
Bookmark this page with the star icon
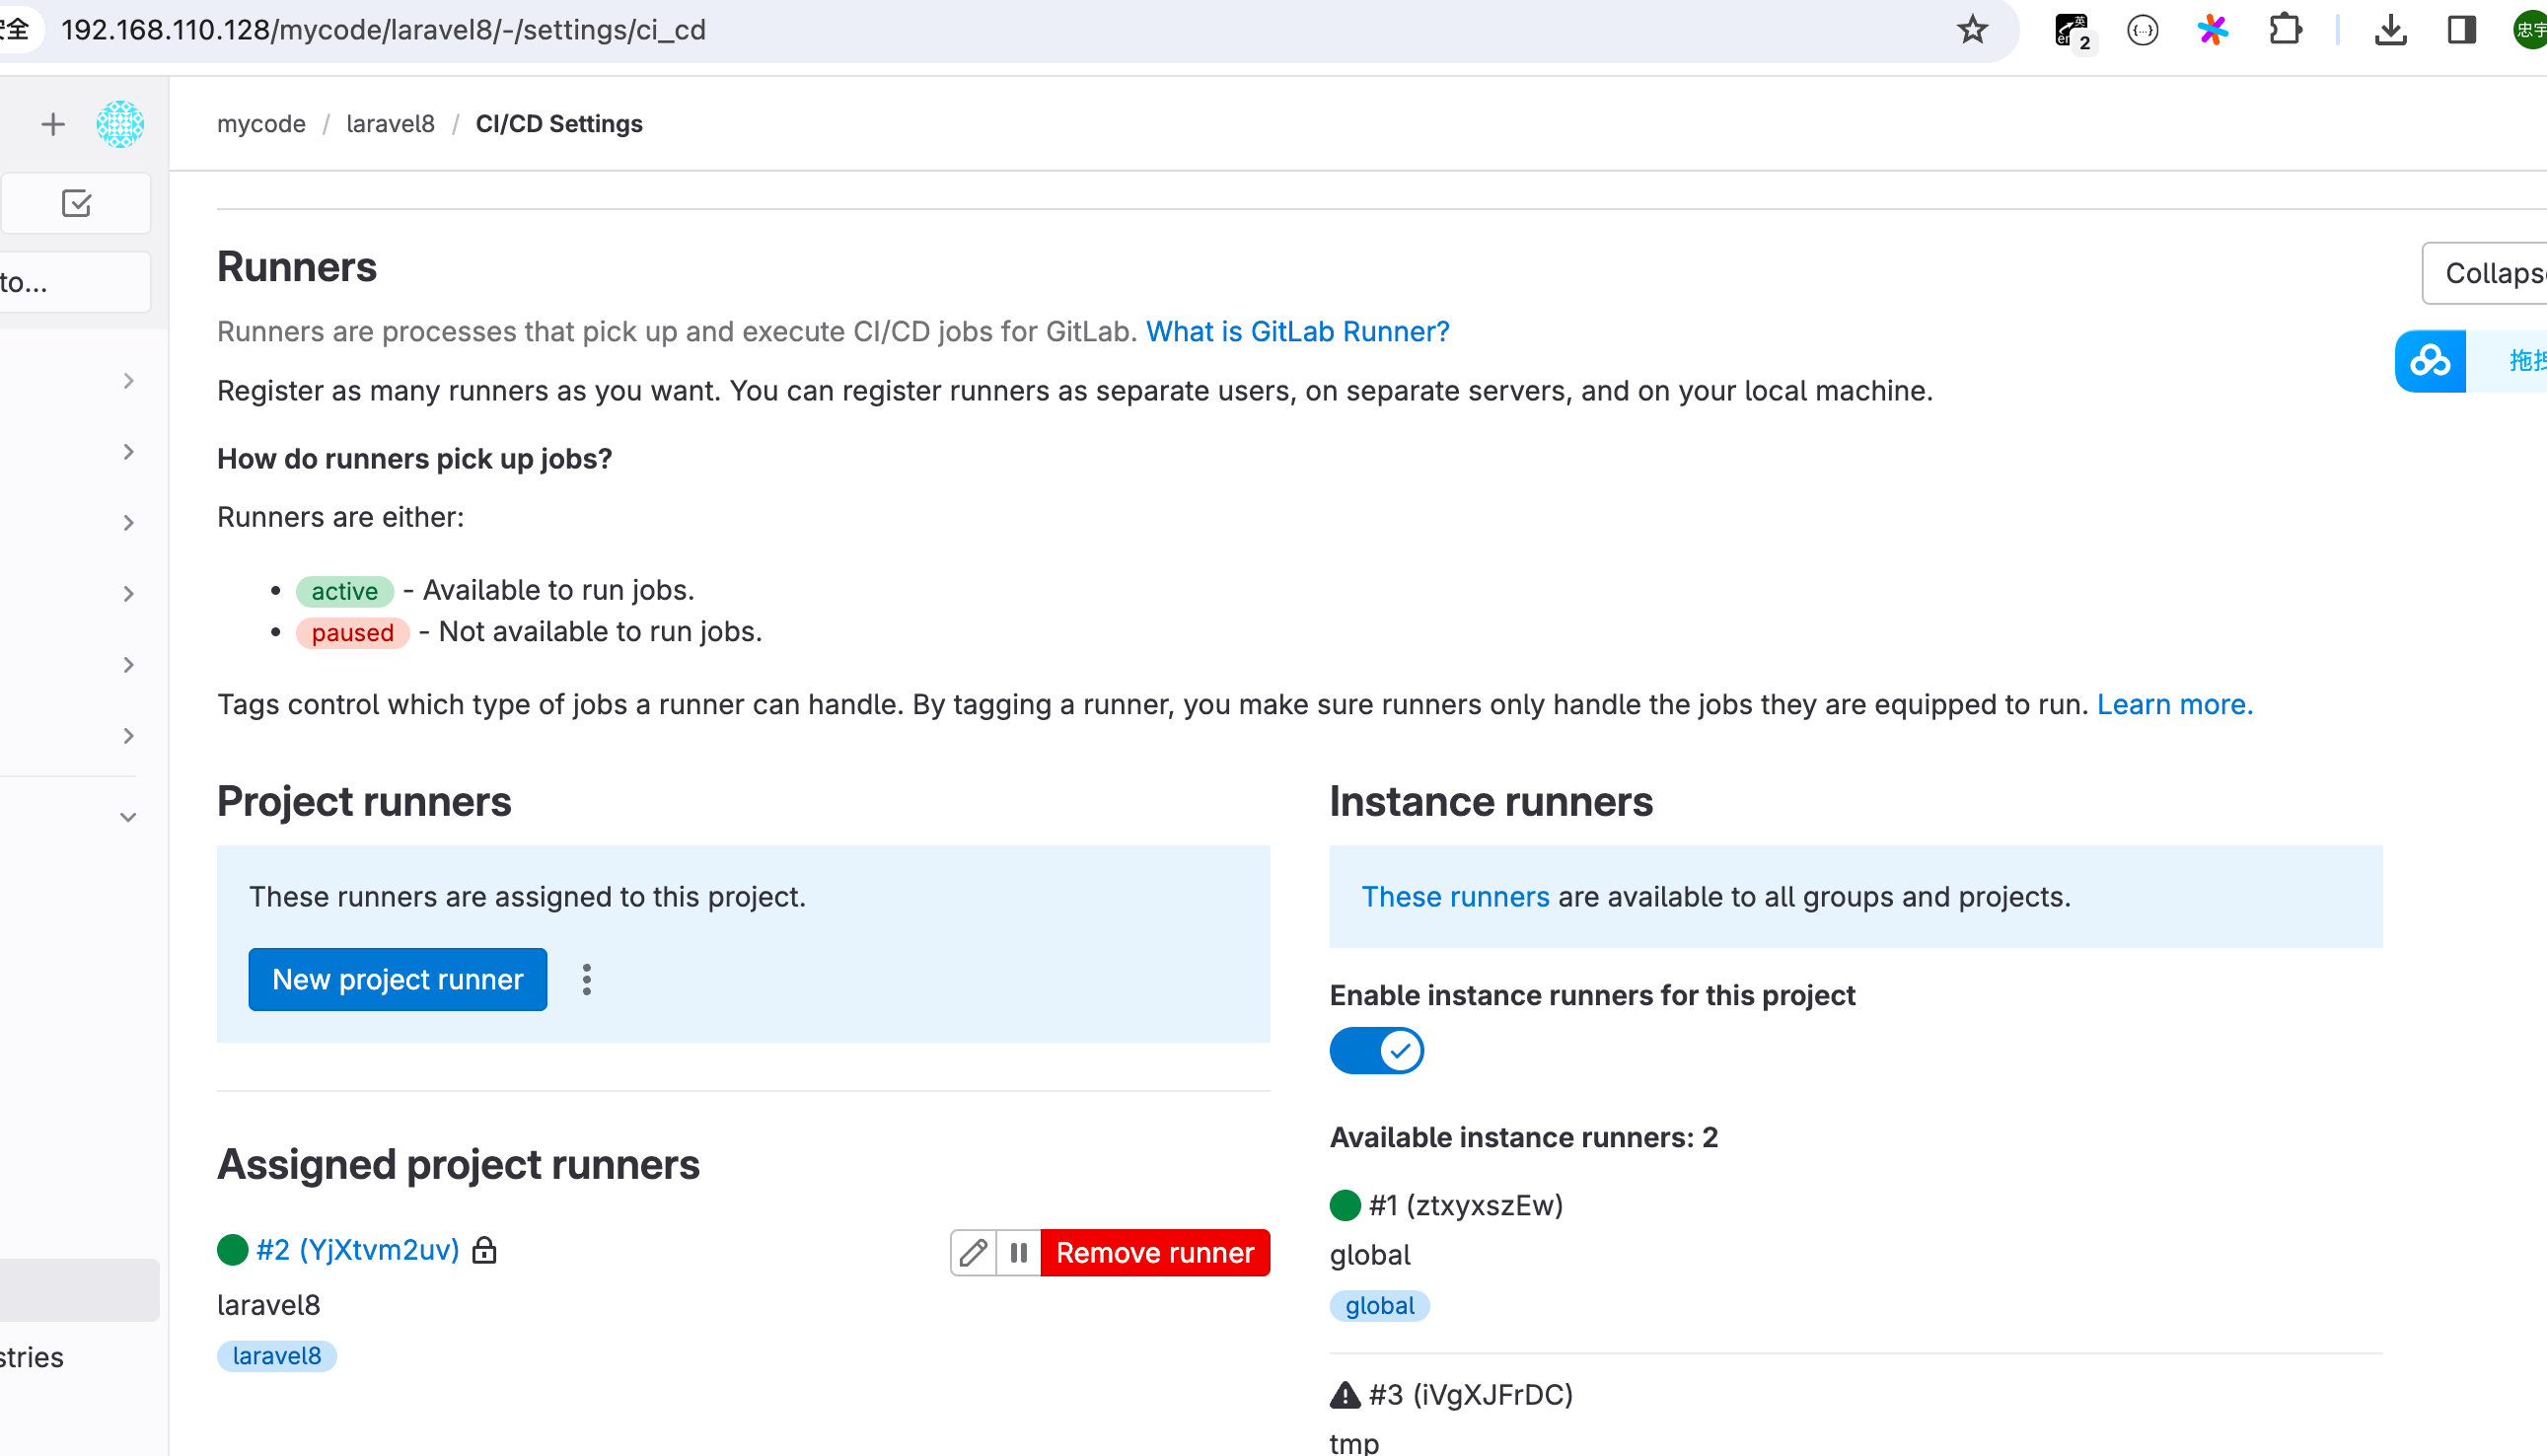pos(1972,30)
